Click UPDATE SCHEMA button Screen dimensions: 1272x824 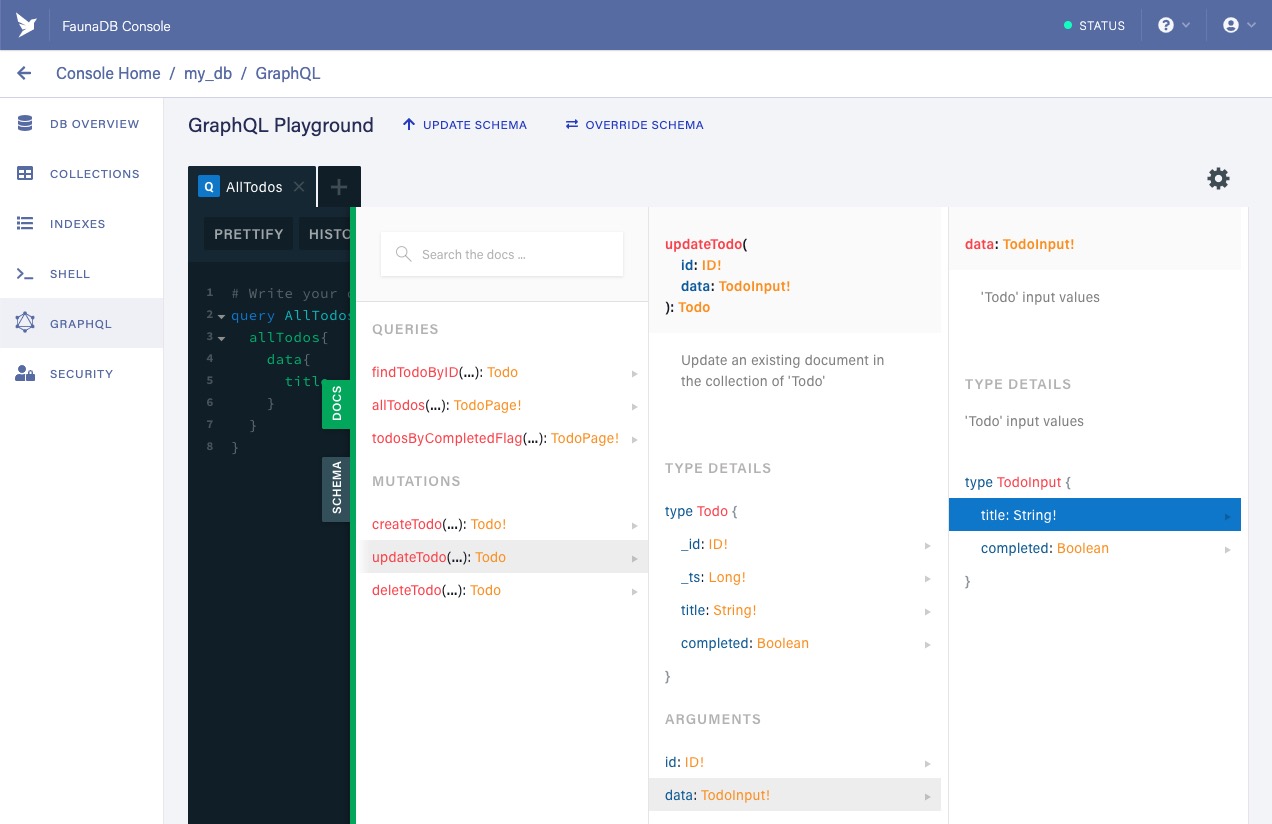[464, 125]
